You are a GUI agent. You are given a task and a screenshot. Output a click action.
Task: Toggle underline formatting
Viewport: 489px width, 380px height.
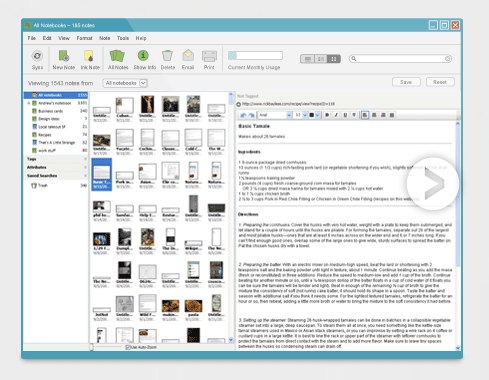pyautogui.click(x=345, y=115)
